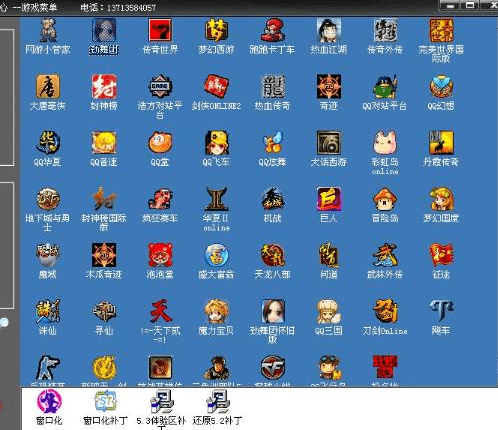Launch the 魔域 game icon

click(x=48, y=255)
